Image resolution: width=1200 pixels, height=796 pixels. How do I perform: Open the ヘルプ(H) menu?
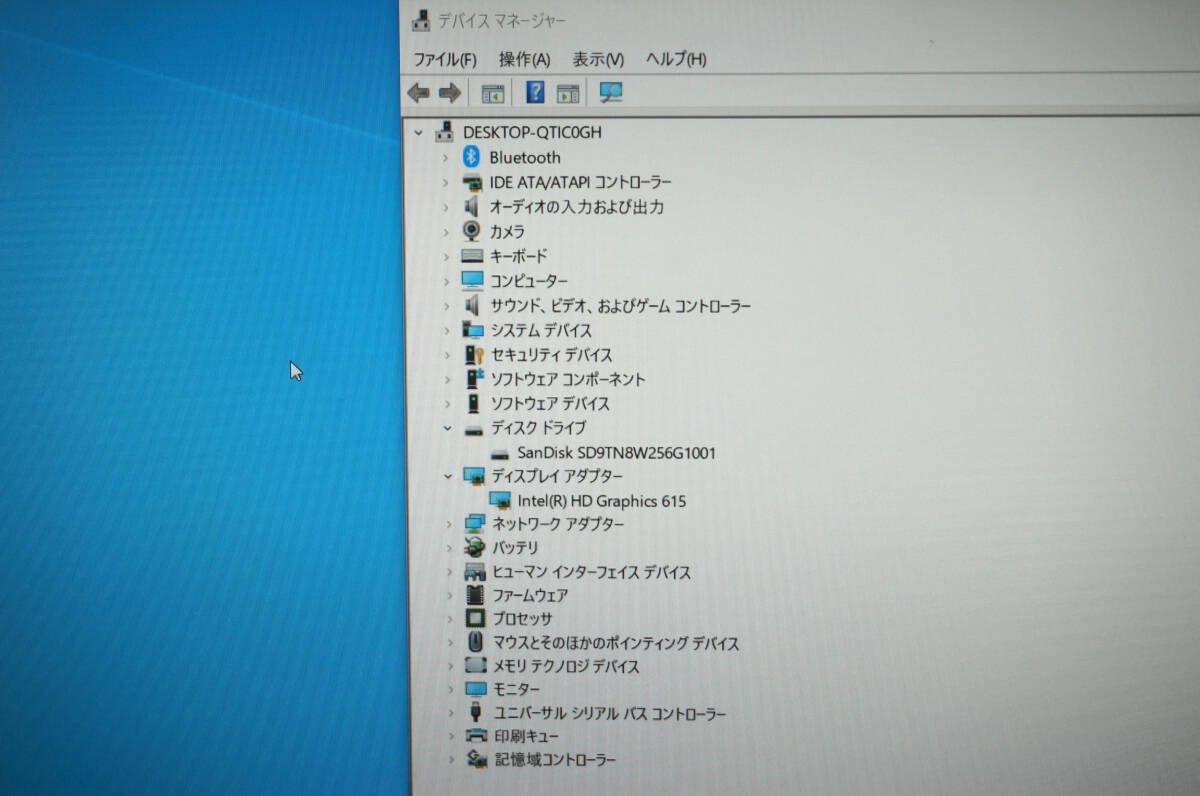676,59
